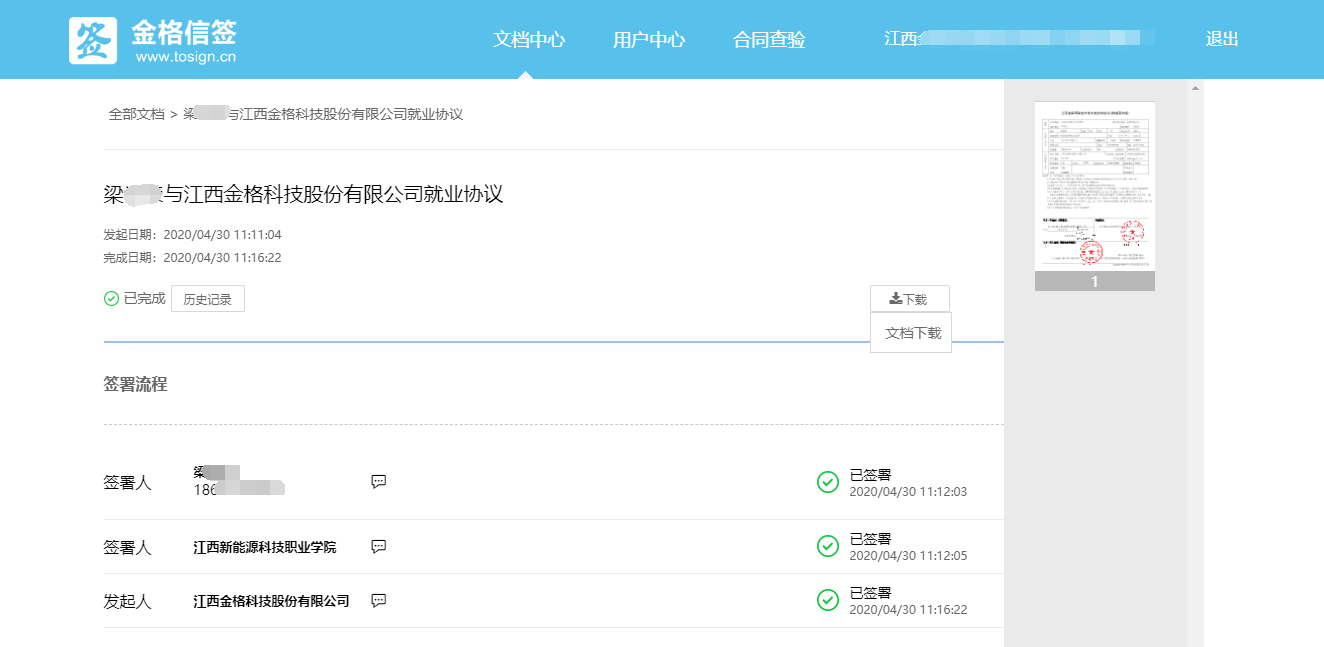The width and height of the screenshot is (1324, 647).
Task: Open comment icon beside 江西新能源科技职业学院
Action: point(379,547)
